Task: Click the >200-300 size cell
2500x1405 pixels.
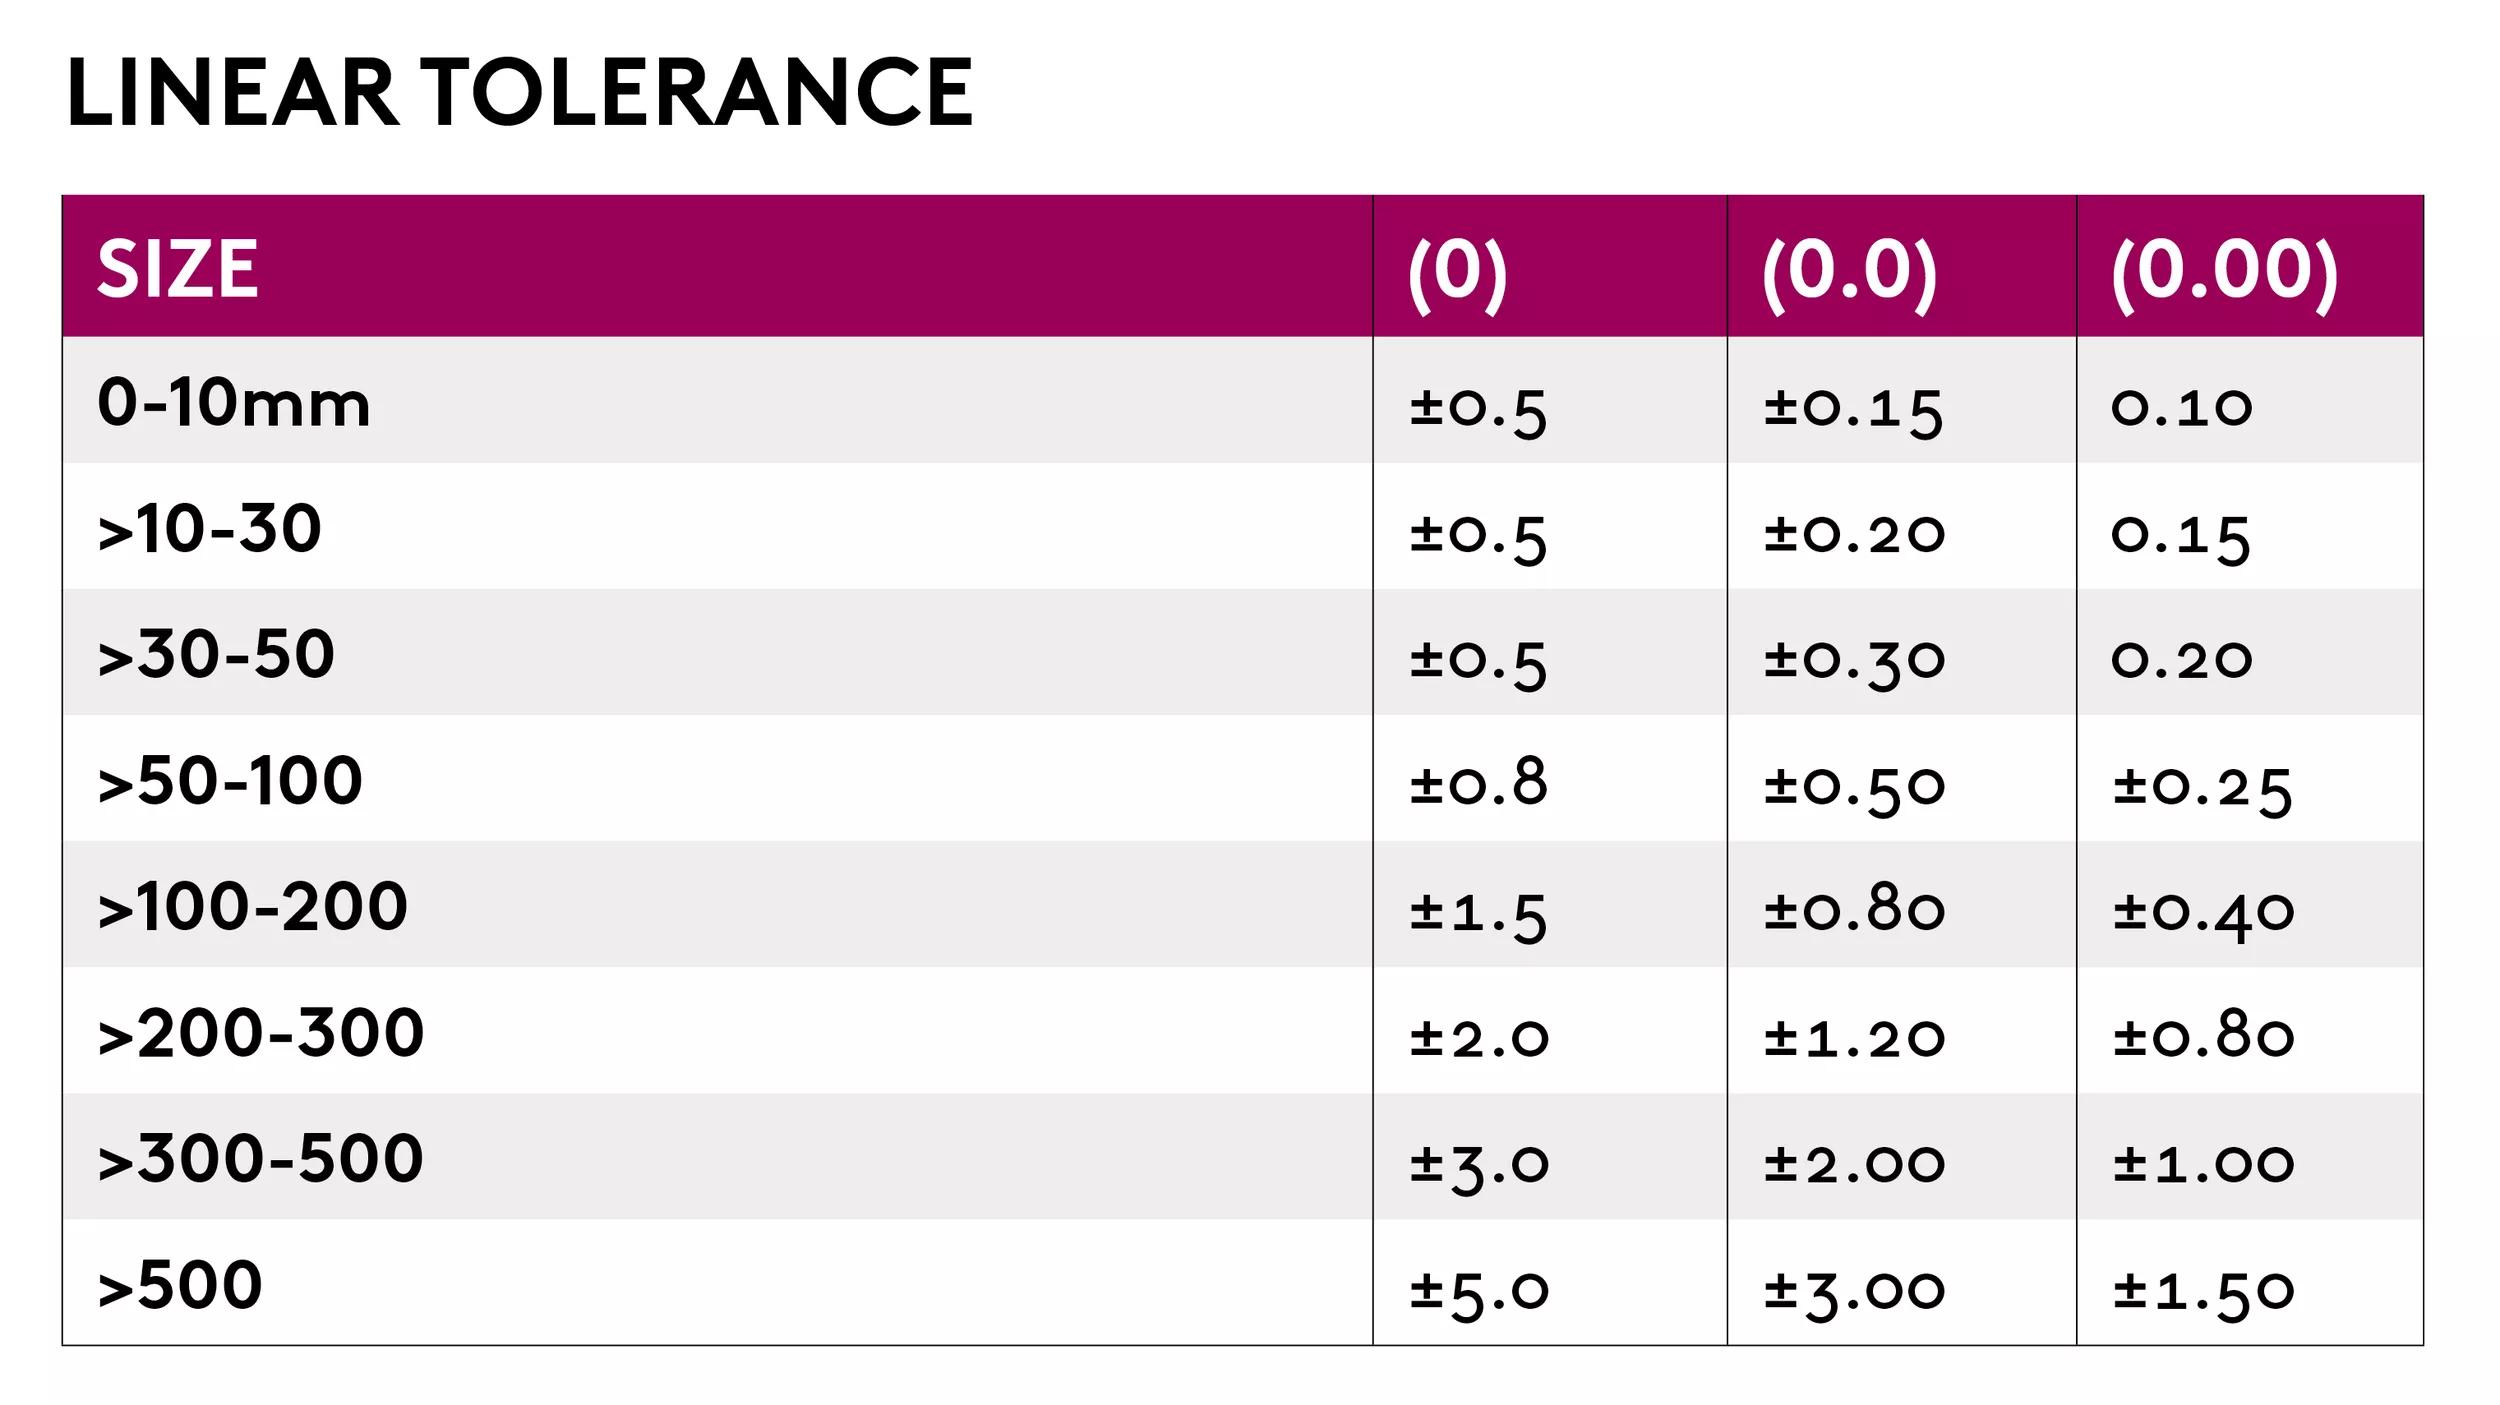Action: [261, 1033]
